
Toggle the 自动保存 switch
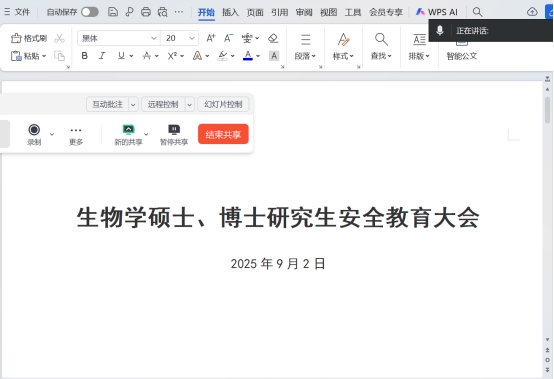[x=90, y=12]
